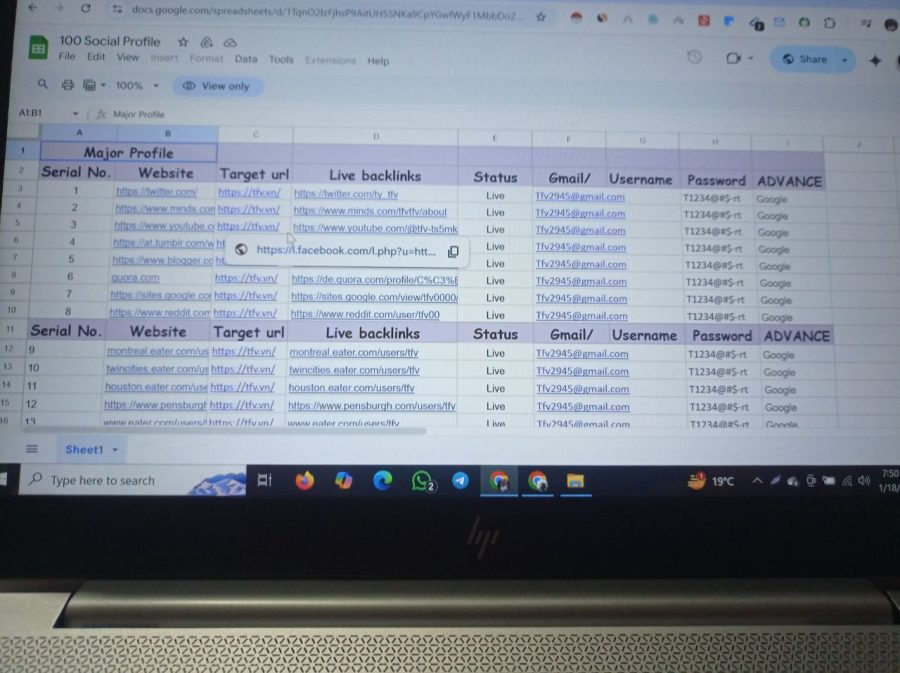Click the move-to-folder icon beside the title
This screenshot has height=673, width=900.
click(207, 42)
